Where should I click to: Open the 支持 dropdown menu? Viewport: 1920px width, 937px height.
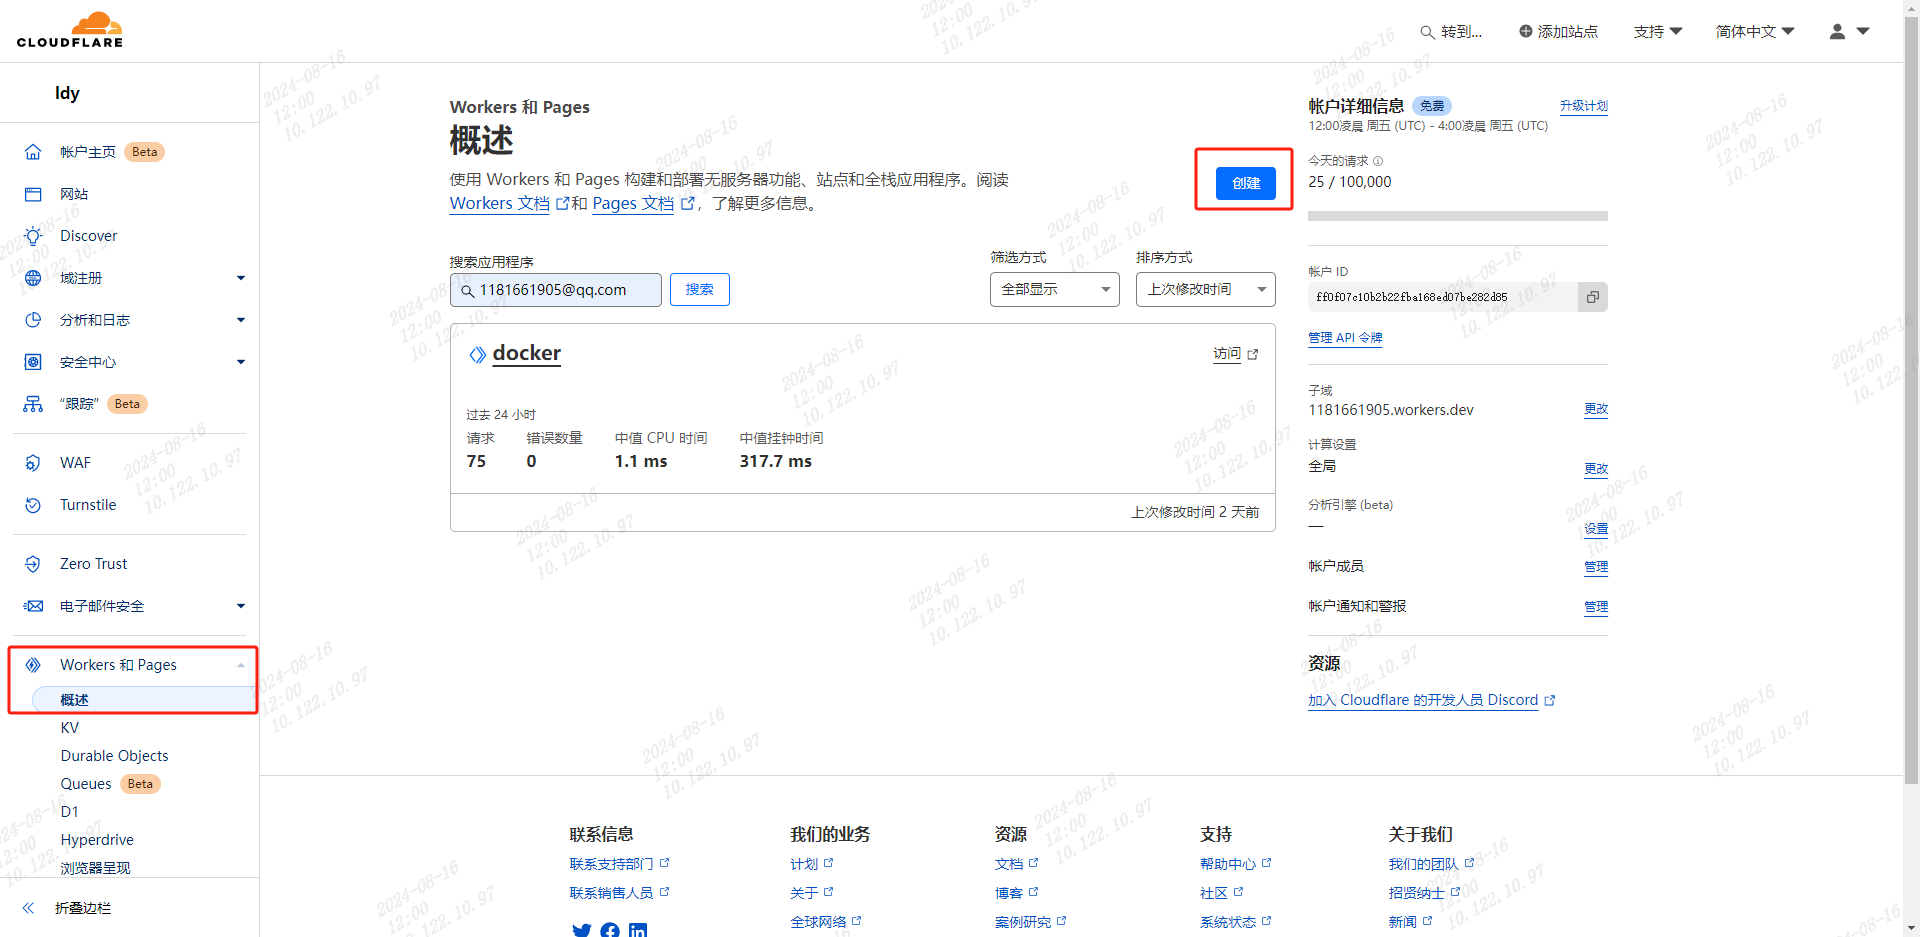tap(1658, 32)
